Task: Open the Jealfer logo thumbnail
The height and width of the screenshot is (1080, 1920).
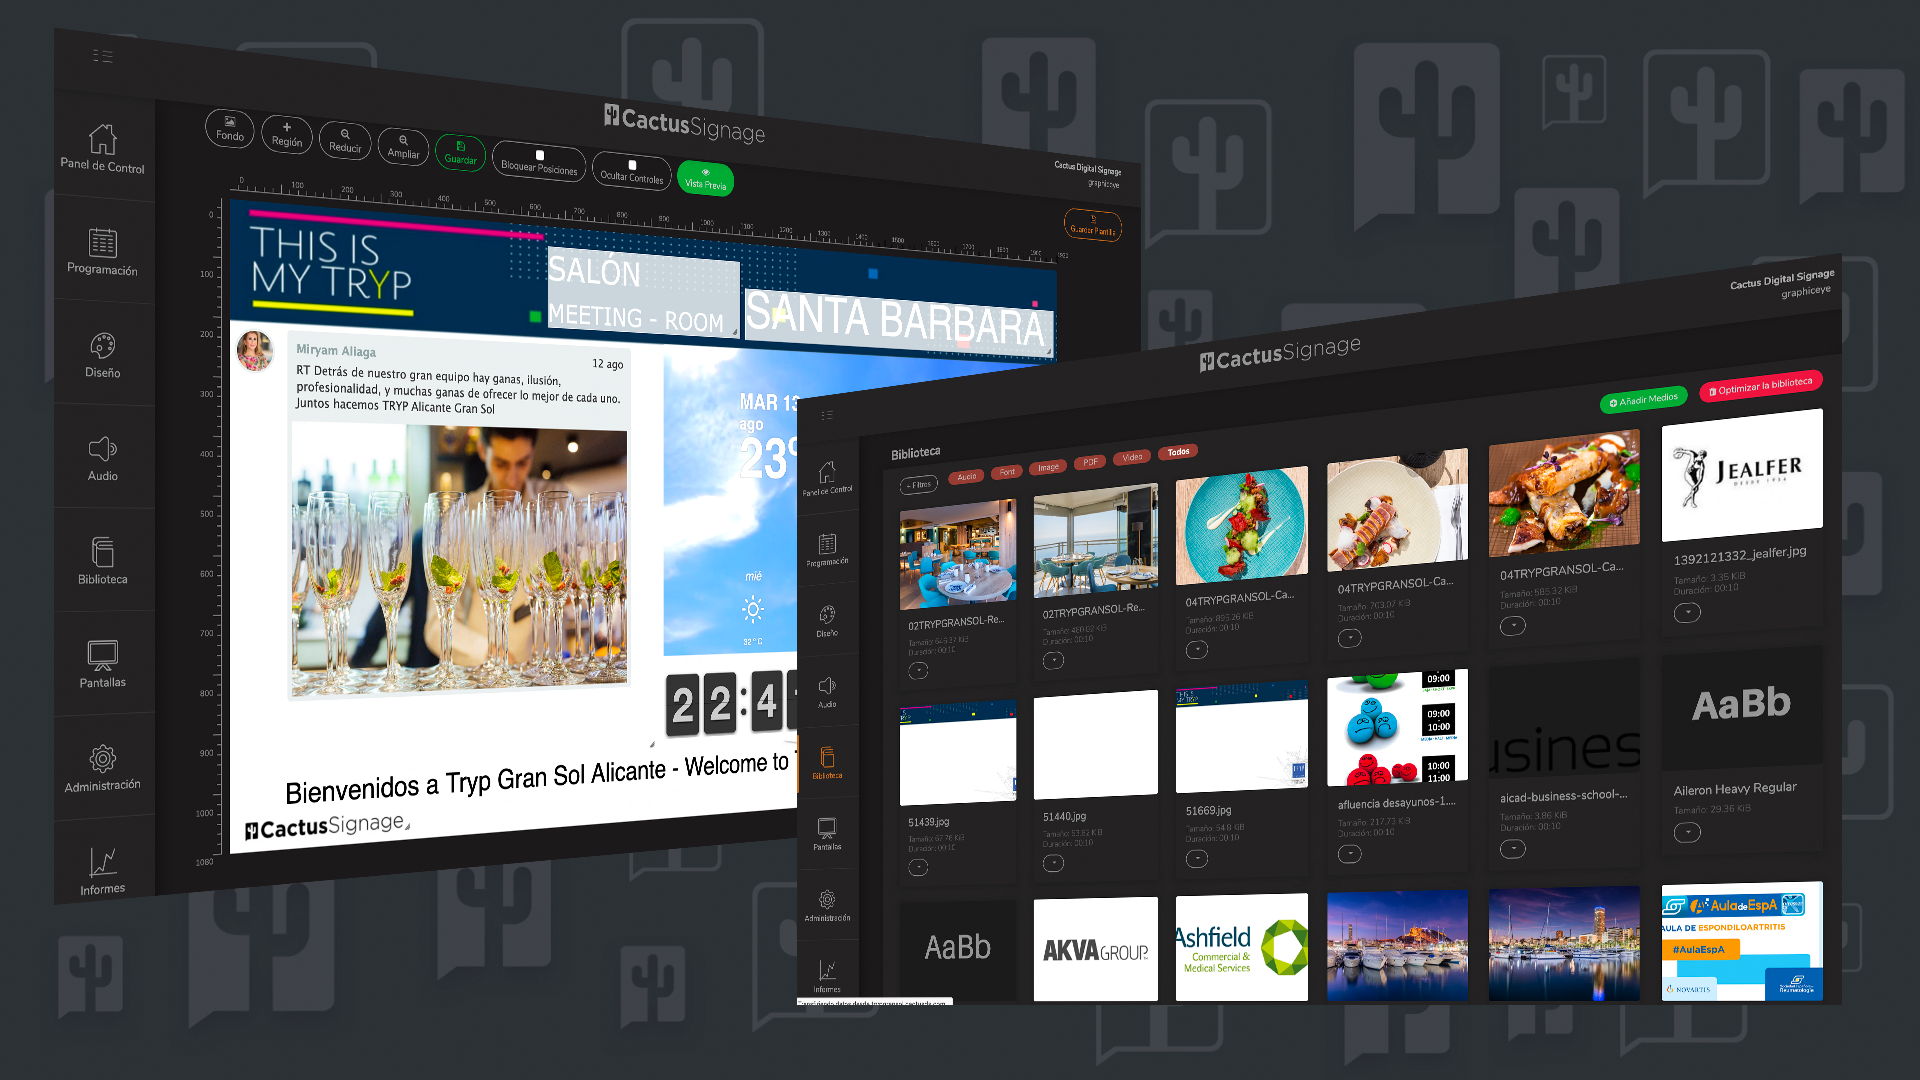Action: (1742, 475)
